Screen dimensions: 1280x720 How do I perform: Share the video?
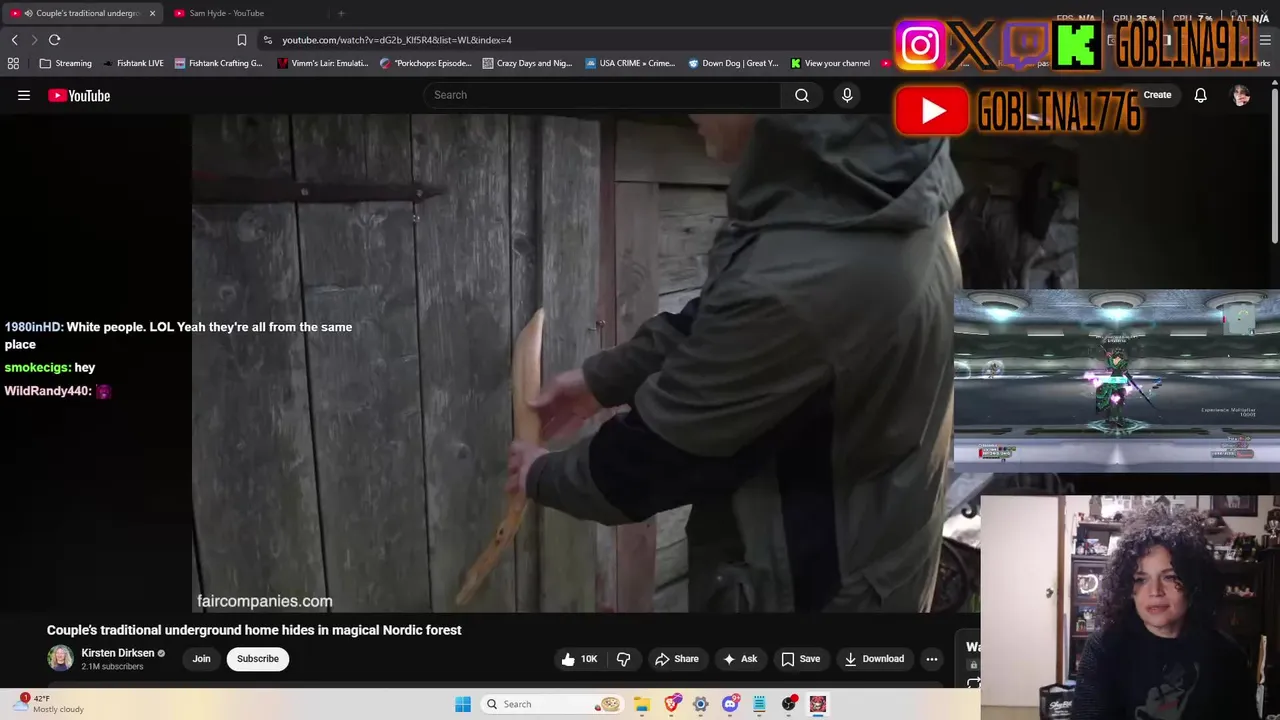(677, 659)
